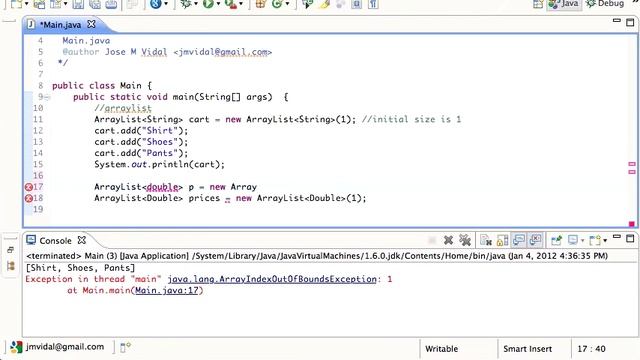Toggle Show Whitespace Characters pilcrow icon
The height and width of the screenshot is (360, 640).
tap(373, 4)
